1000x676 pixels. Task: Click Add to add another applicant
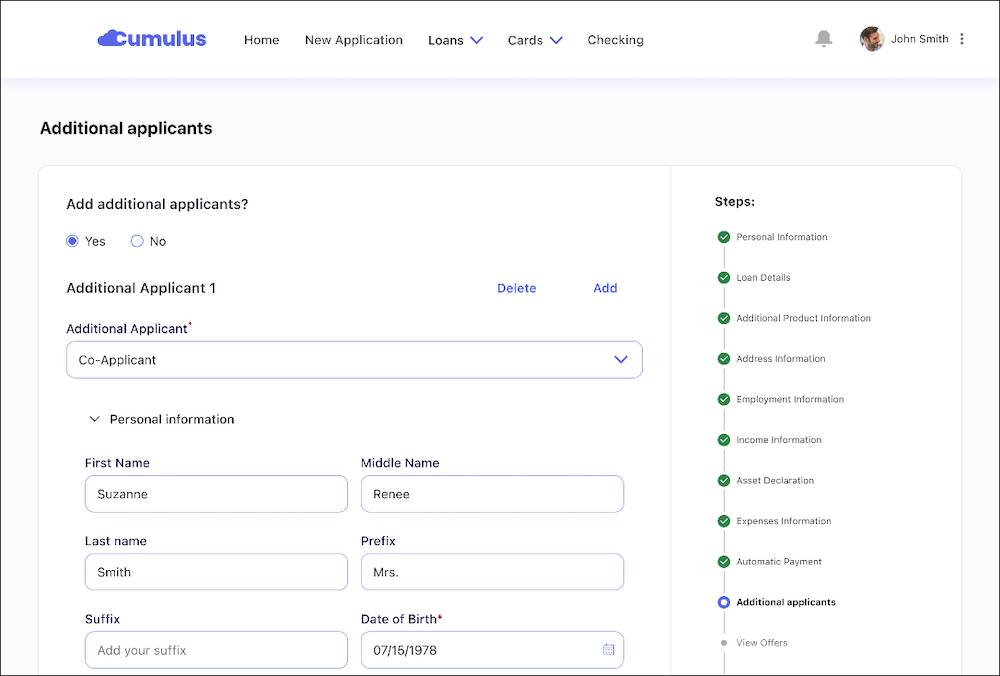point(605,288)
